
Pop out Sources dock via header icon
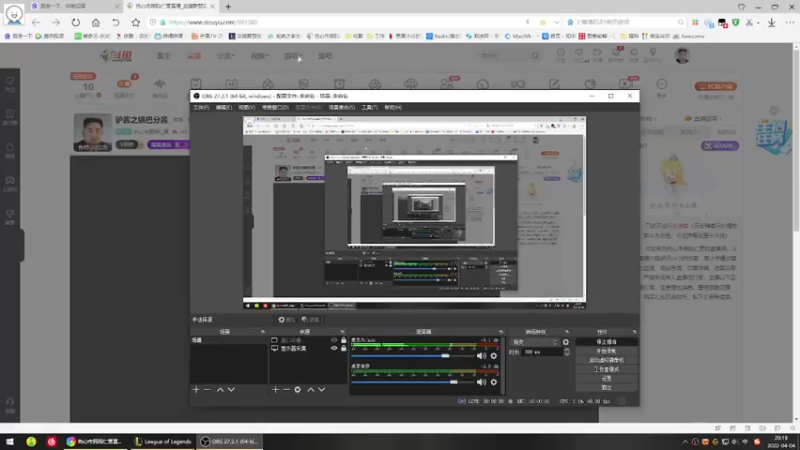(342, 332)
